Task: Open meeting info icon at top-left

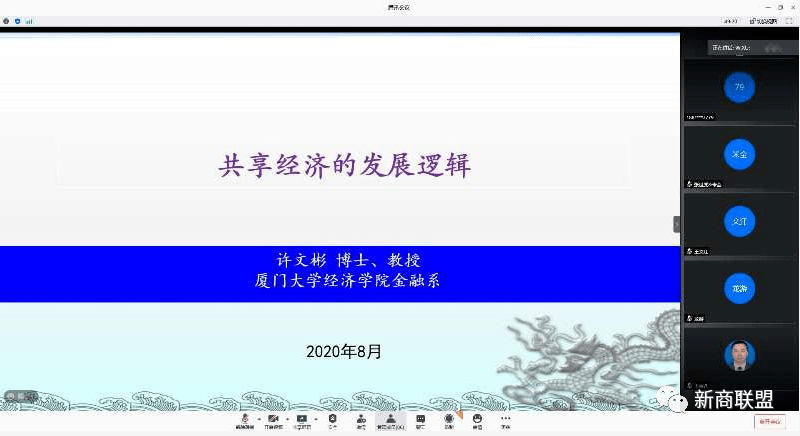Action: pyautogui.click(x=6, y=21)
